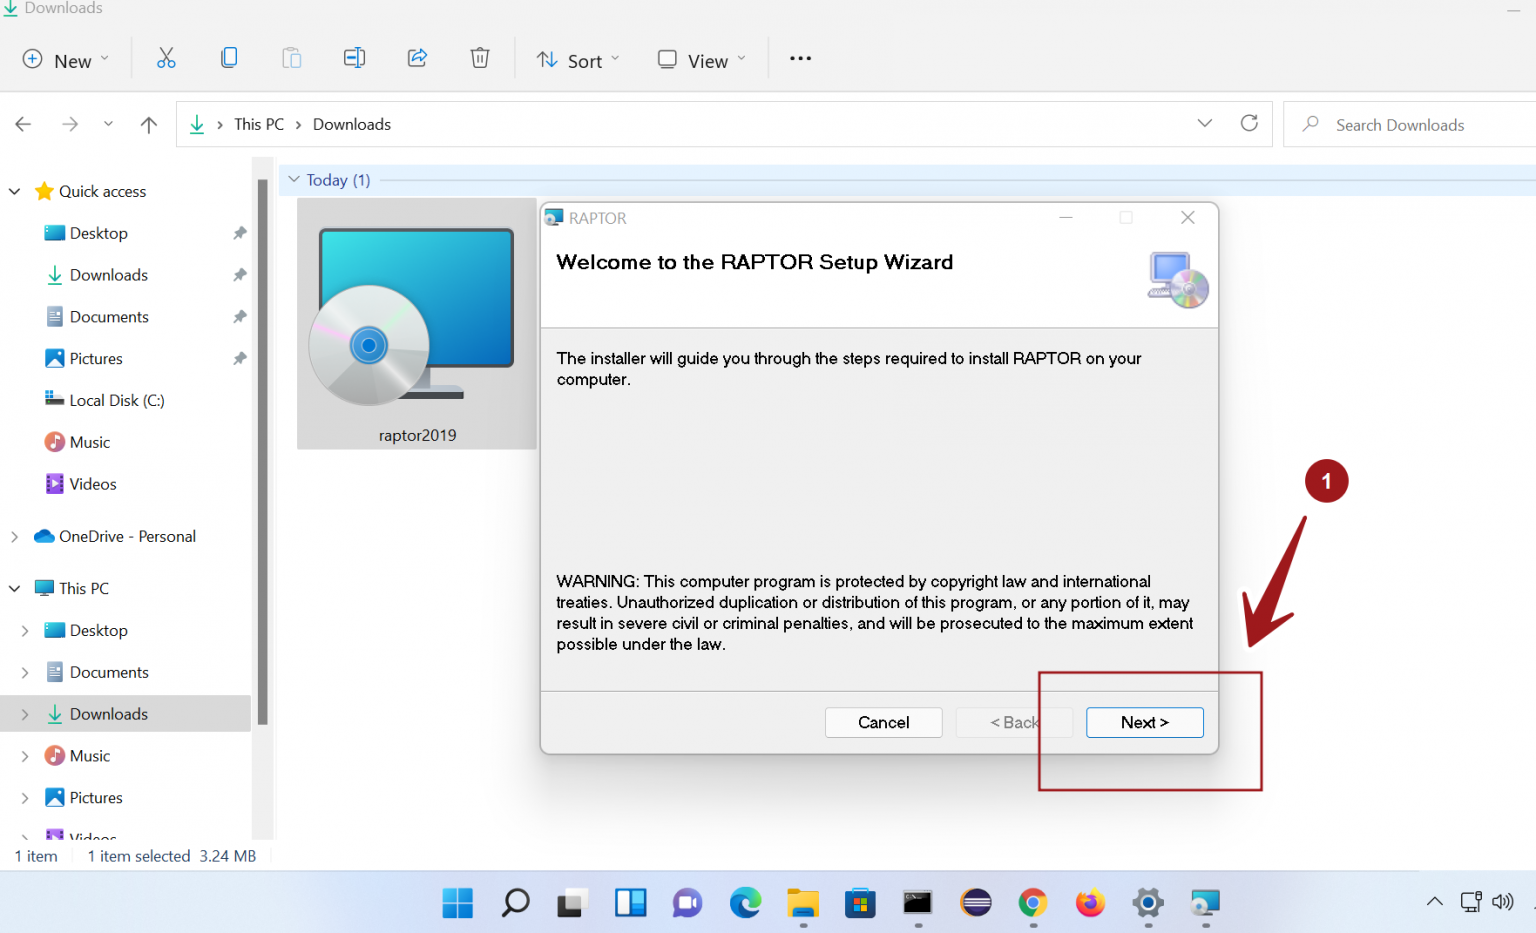
Task: Click the Up one level arrow
Action: (x=148, y=123)
